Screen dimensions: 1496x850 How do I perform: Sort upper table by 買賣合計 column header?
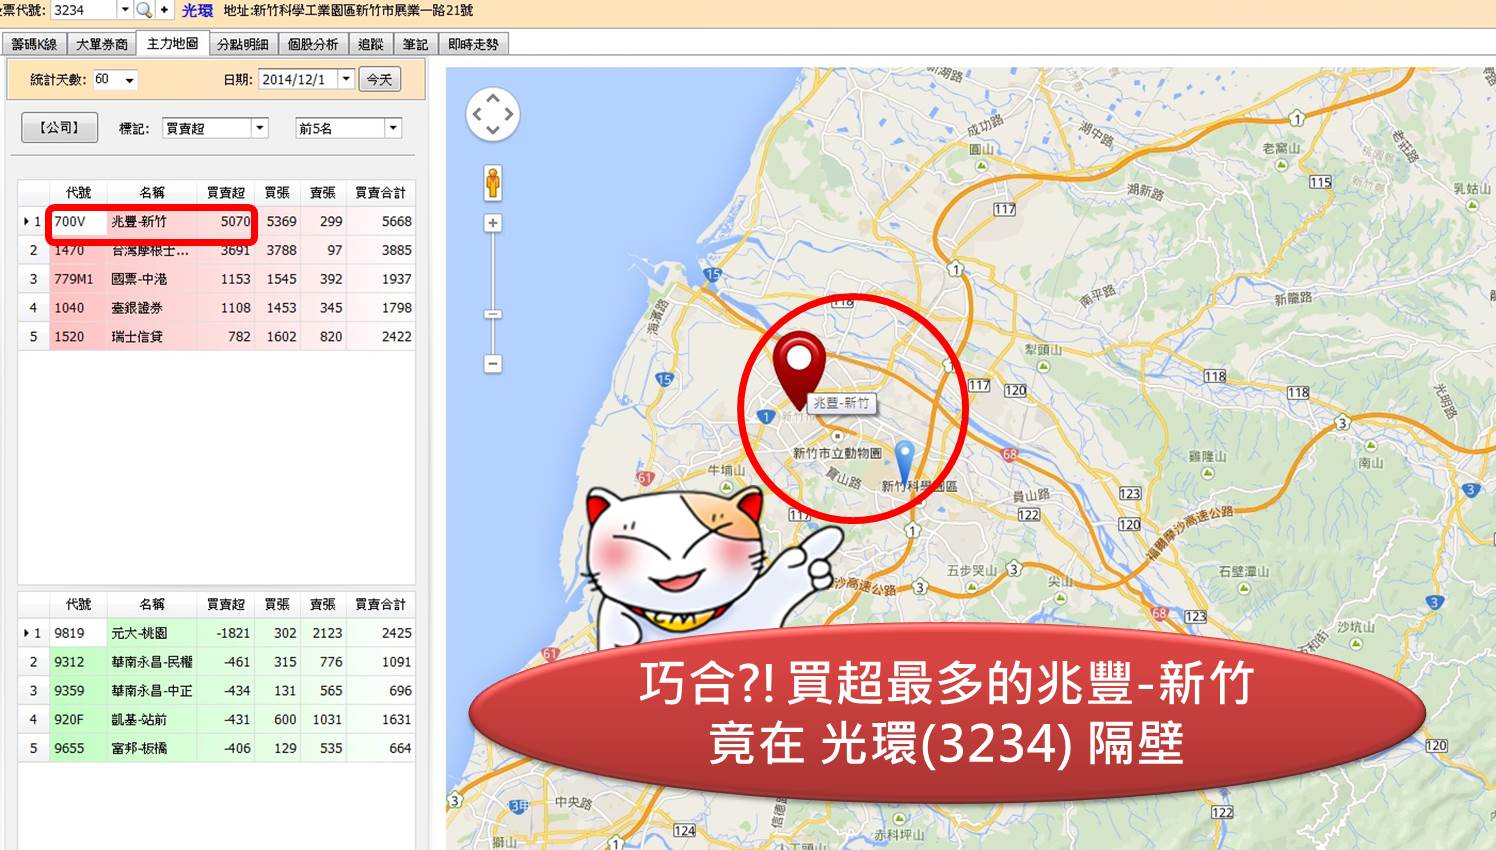pos(381,192)
